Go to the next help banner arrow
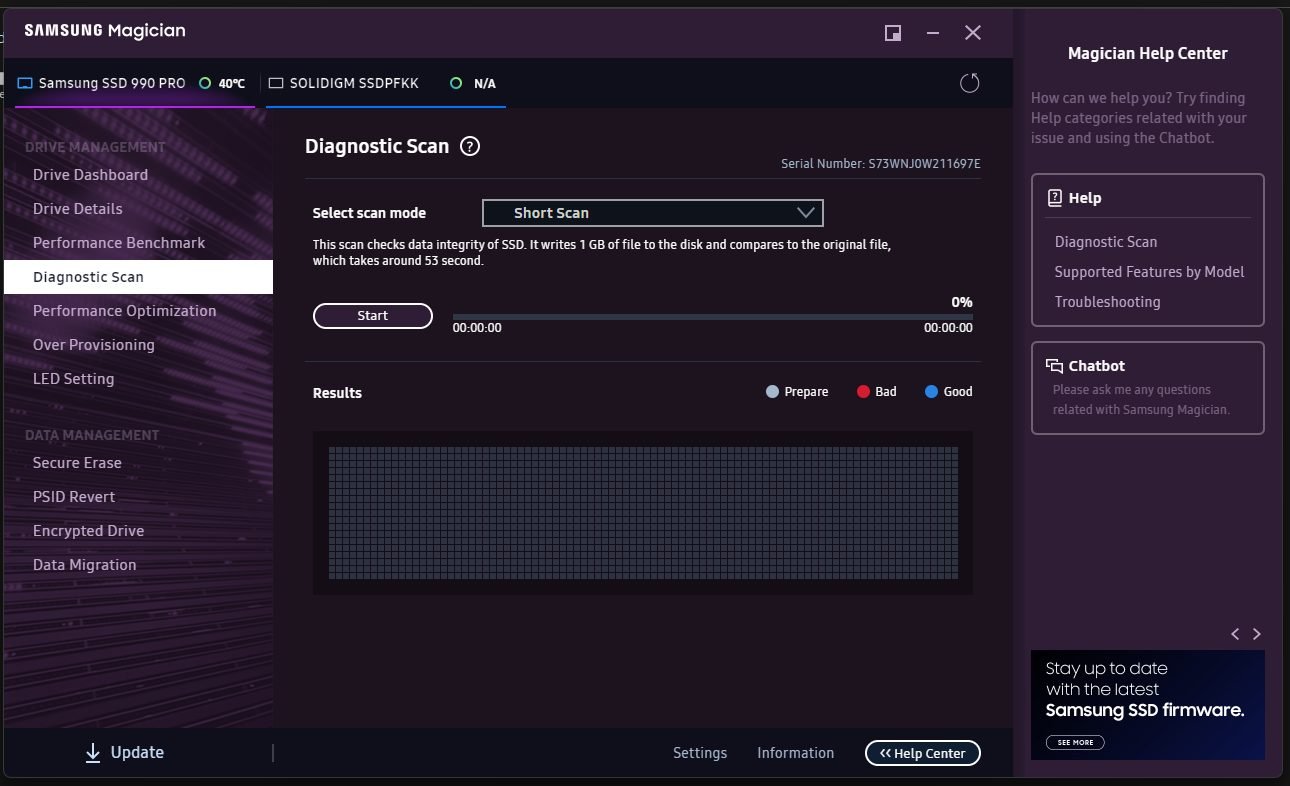Viewport: 1290px width, 786px height. tap(1257, 634)
